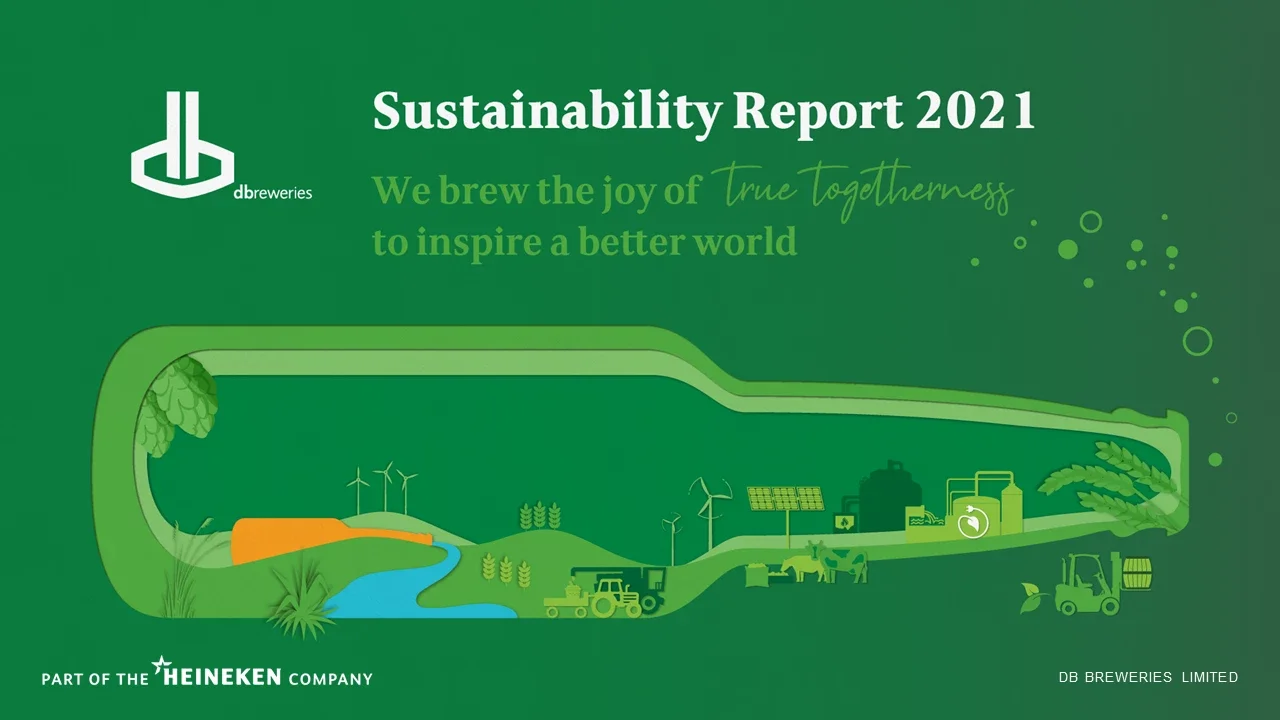Select the wooden barrel beside the forklift
Screen dimensions: 1280x720
[x=1136, y=573]
